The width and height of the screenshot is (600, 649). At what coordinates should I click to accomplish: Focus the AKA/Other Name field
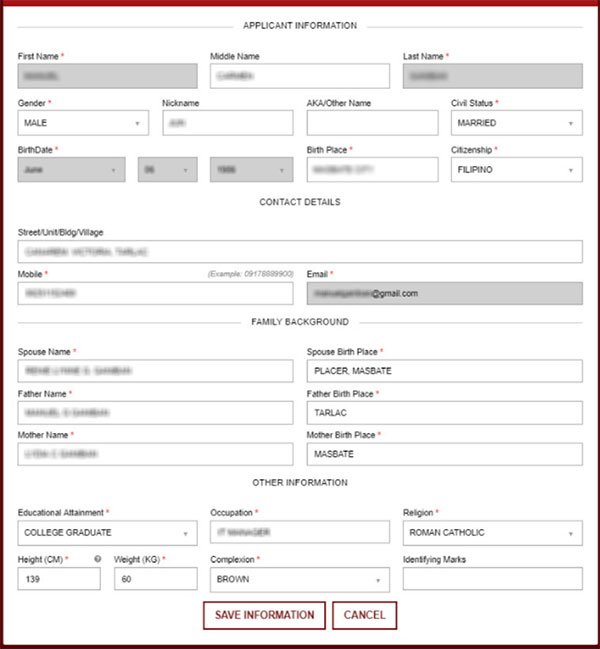click(372, 123)
